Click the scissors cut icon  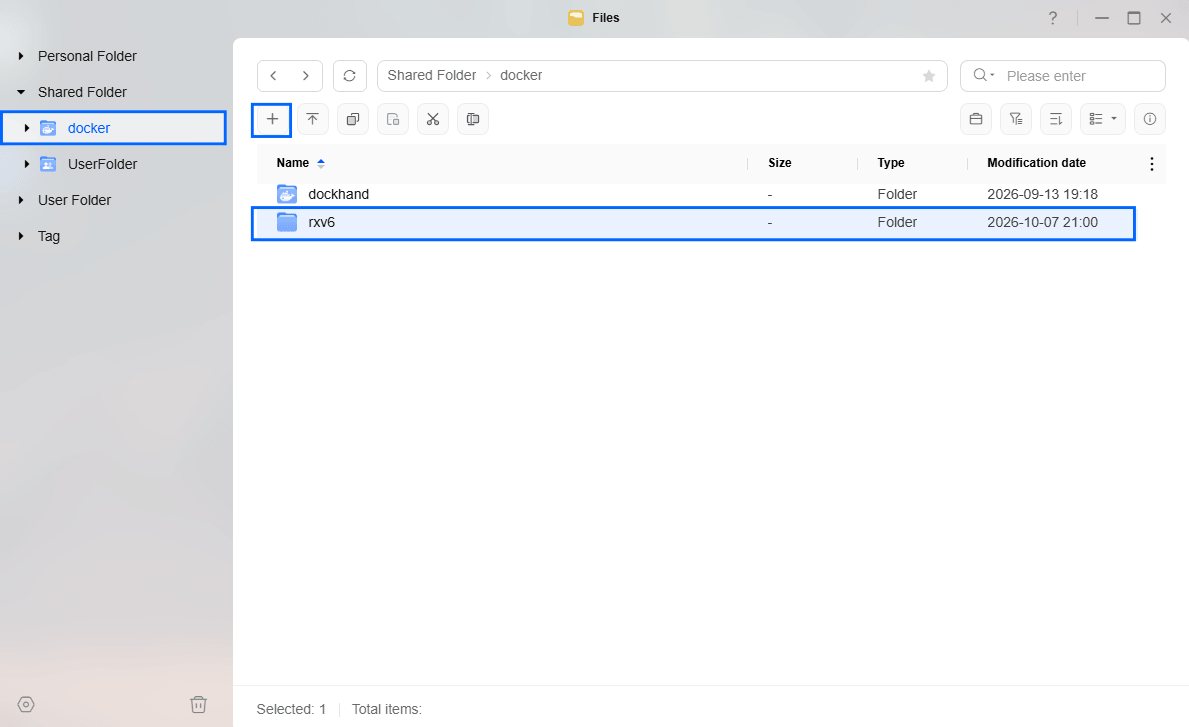433,119
